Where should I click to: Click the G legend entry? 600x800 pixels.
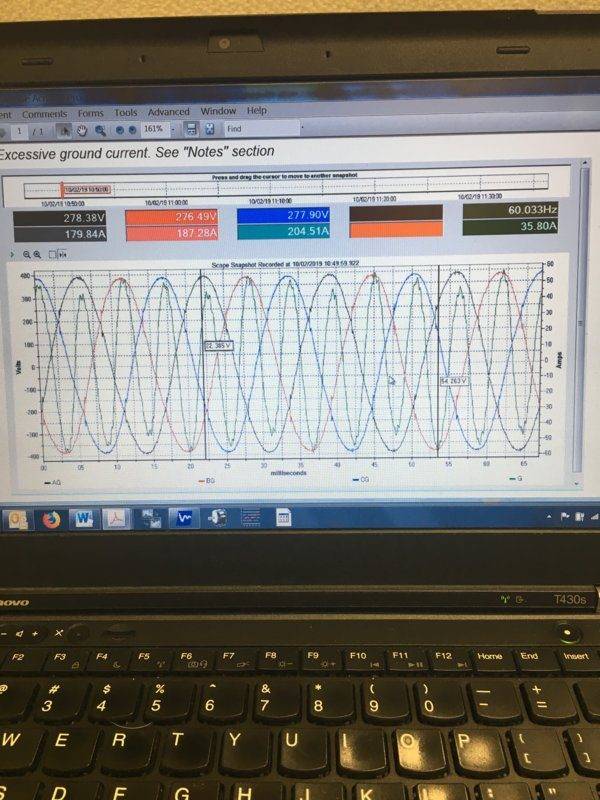pos(515,479)
